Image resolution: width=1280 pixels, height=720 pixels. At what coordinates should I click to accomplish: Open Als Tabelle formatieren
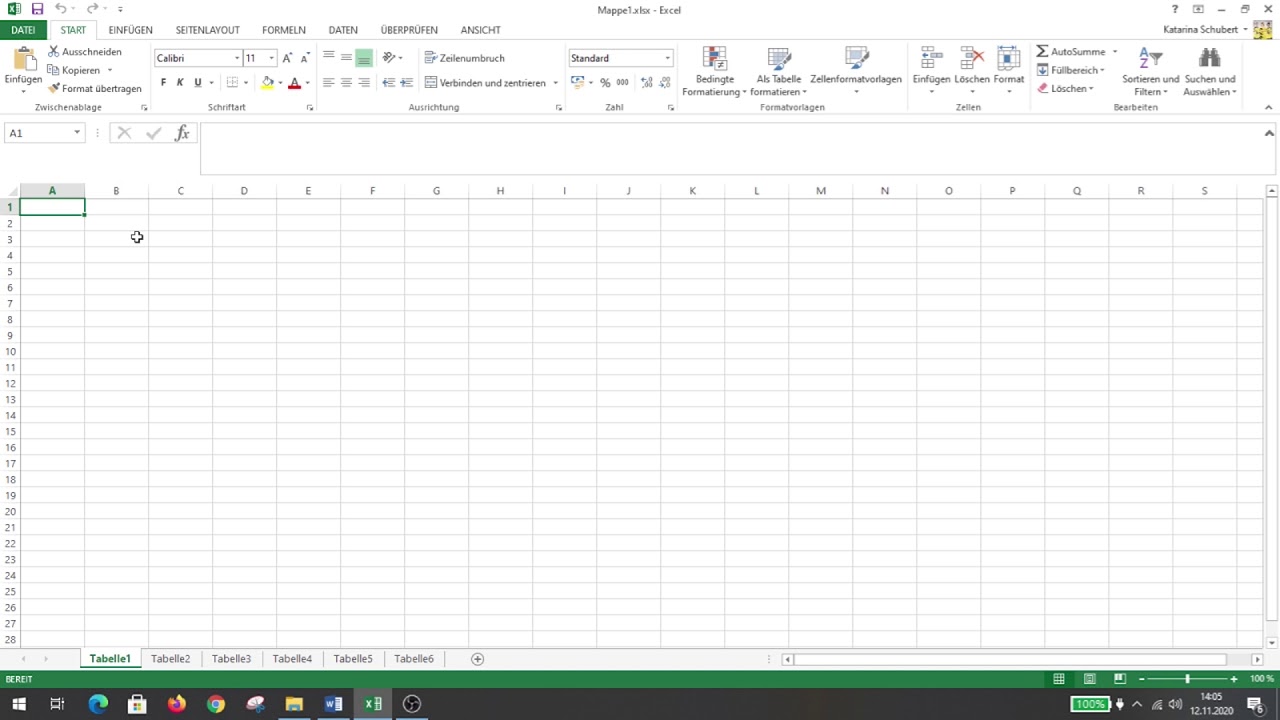pos(779,70)
